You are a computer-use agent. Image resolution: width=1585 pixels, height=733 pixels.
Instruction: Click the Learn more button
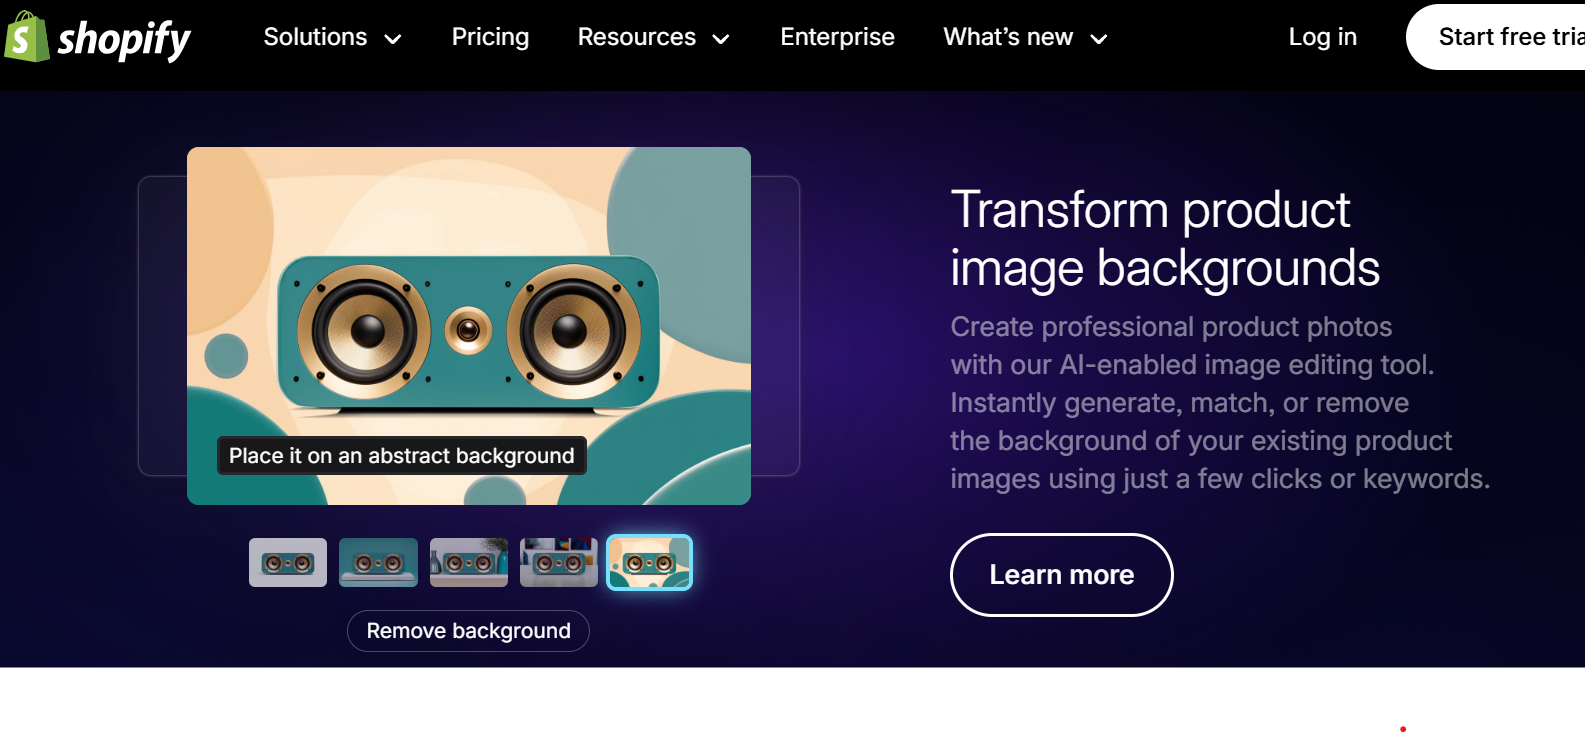[1061, 575]
